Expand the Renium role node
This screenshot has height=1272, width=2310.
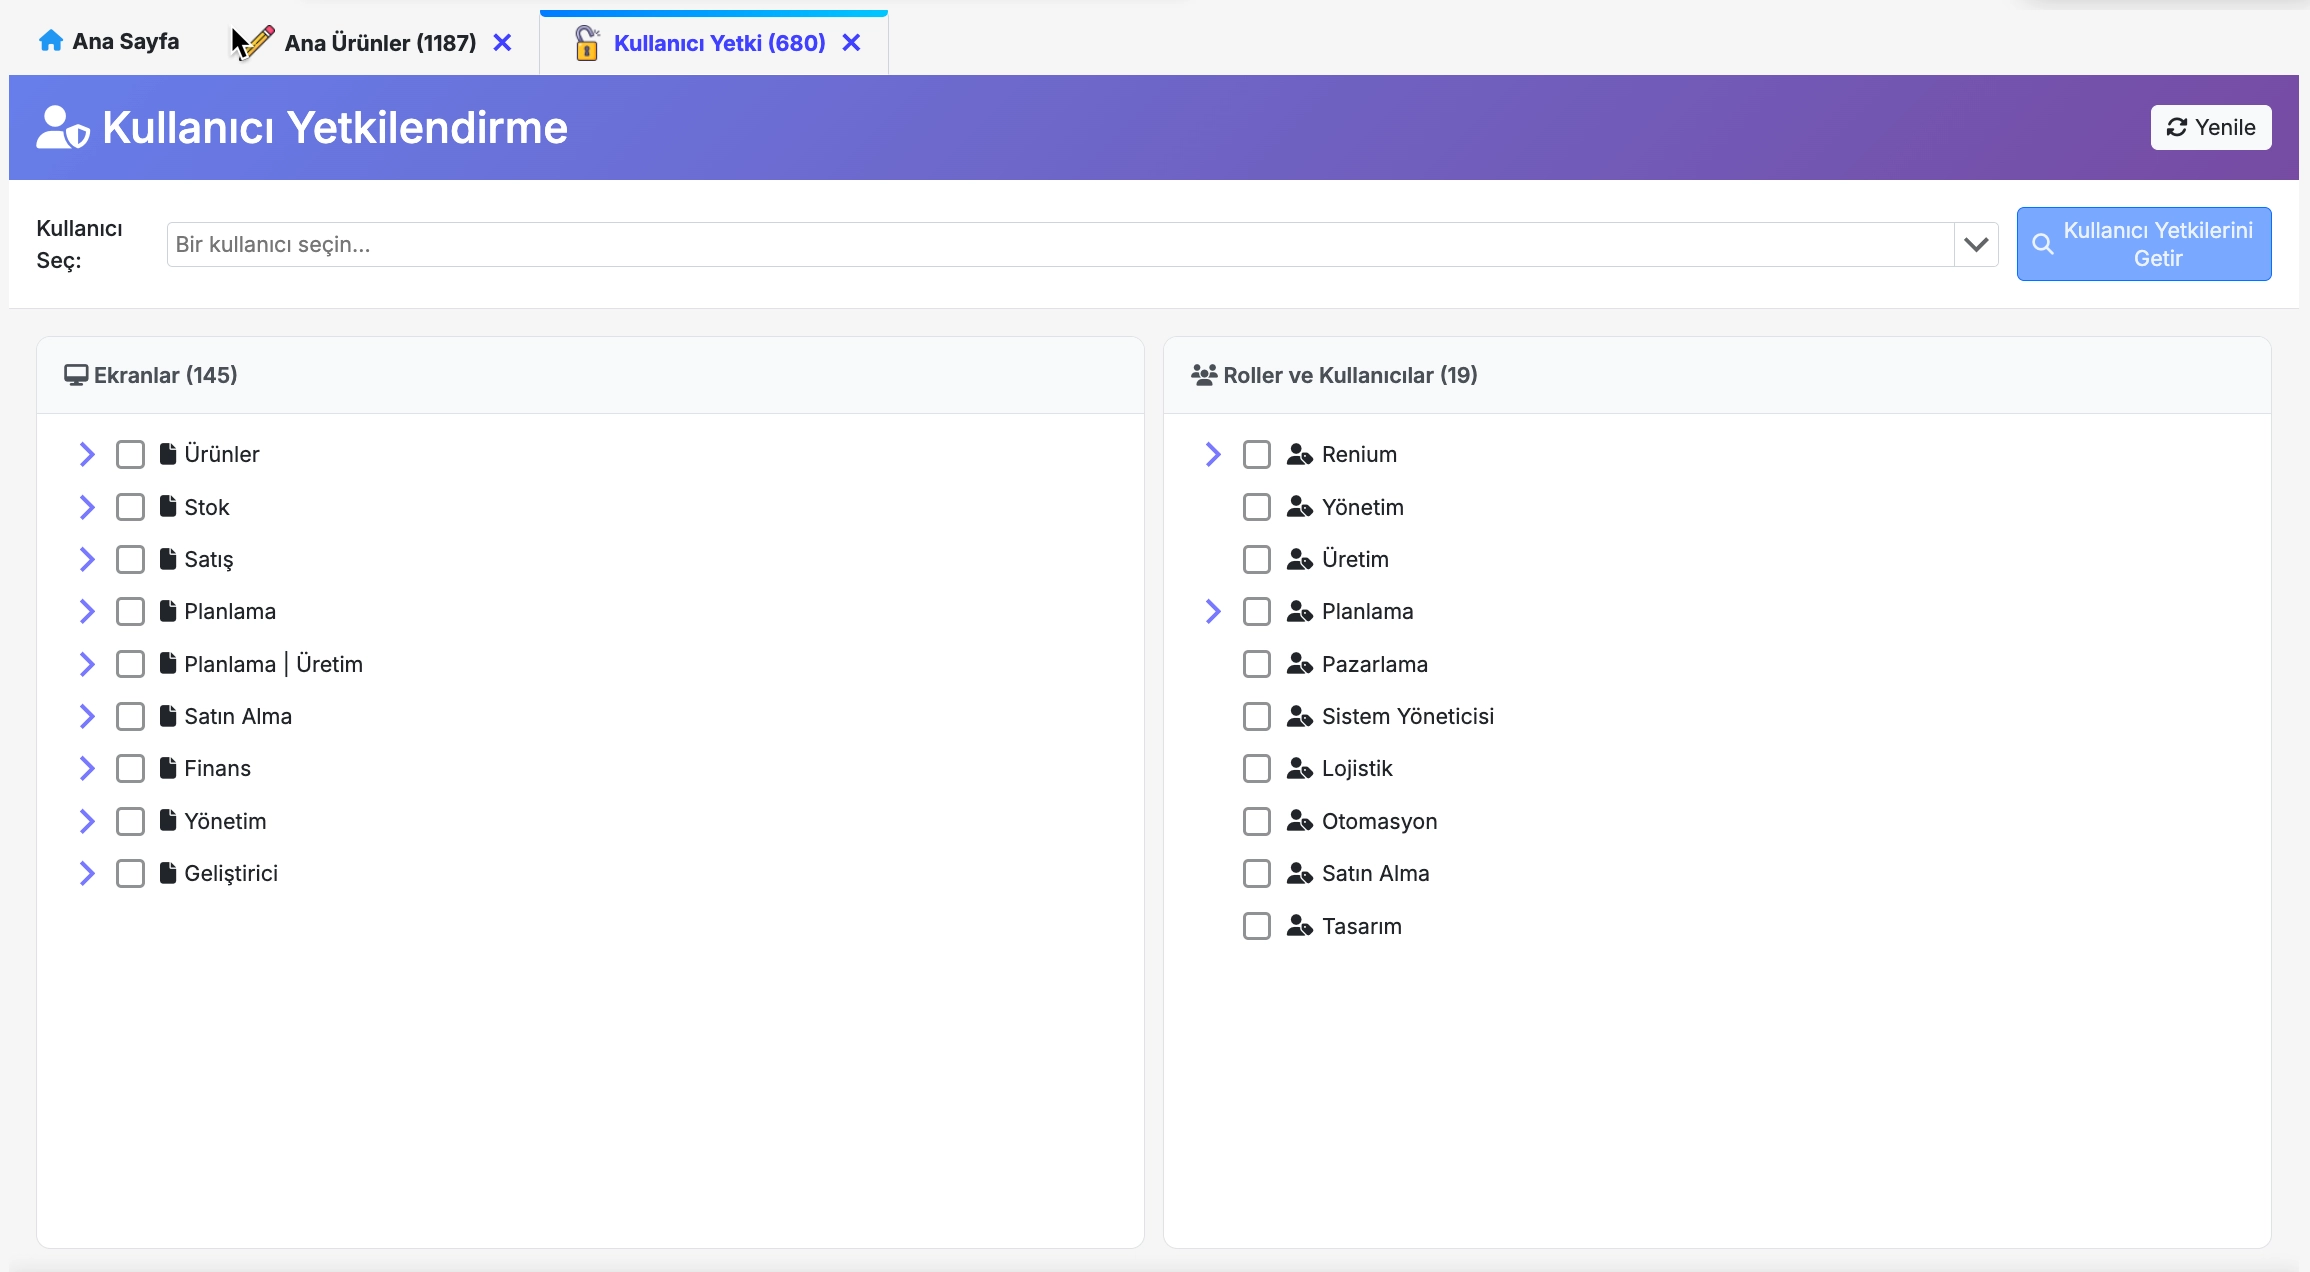(1213, 454)
